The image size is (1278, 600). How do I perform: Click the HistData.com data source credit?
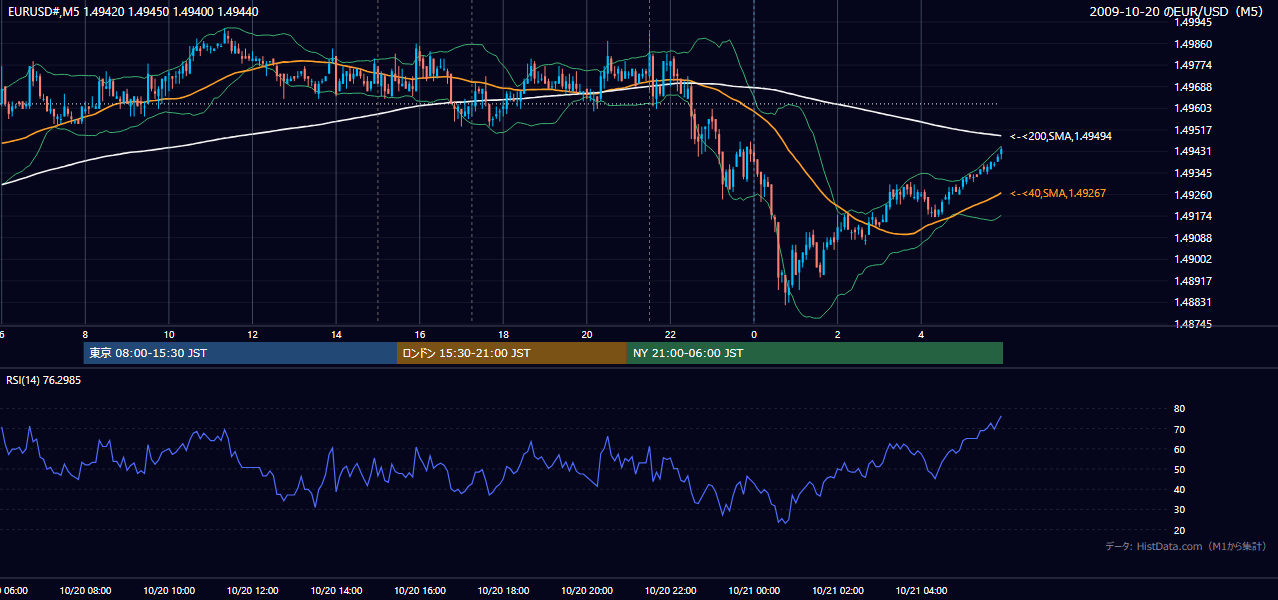(x=1185, y=546)
